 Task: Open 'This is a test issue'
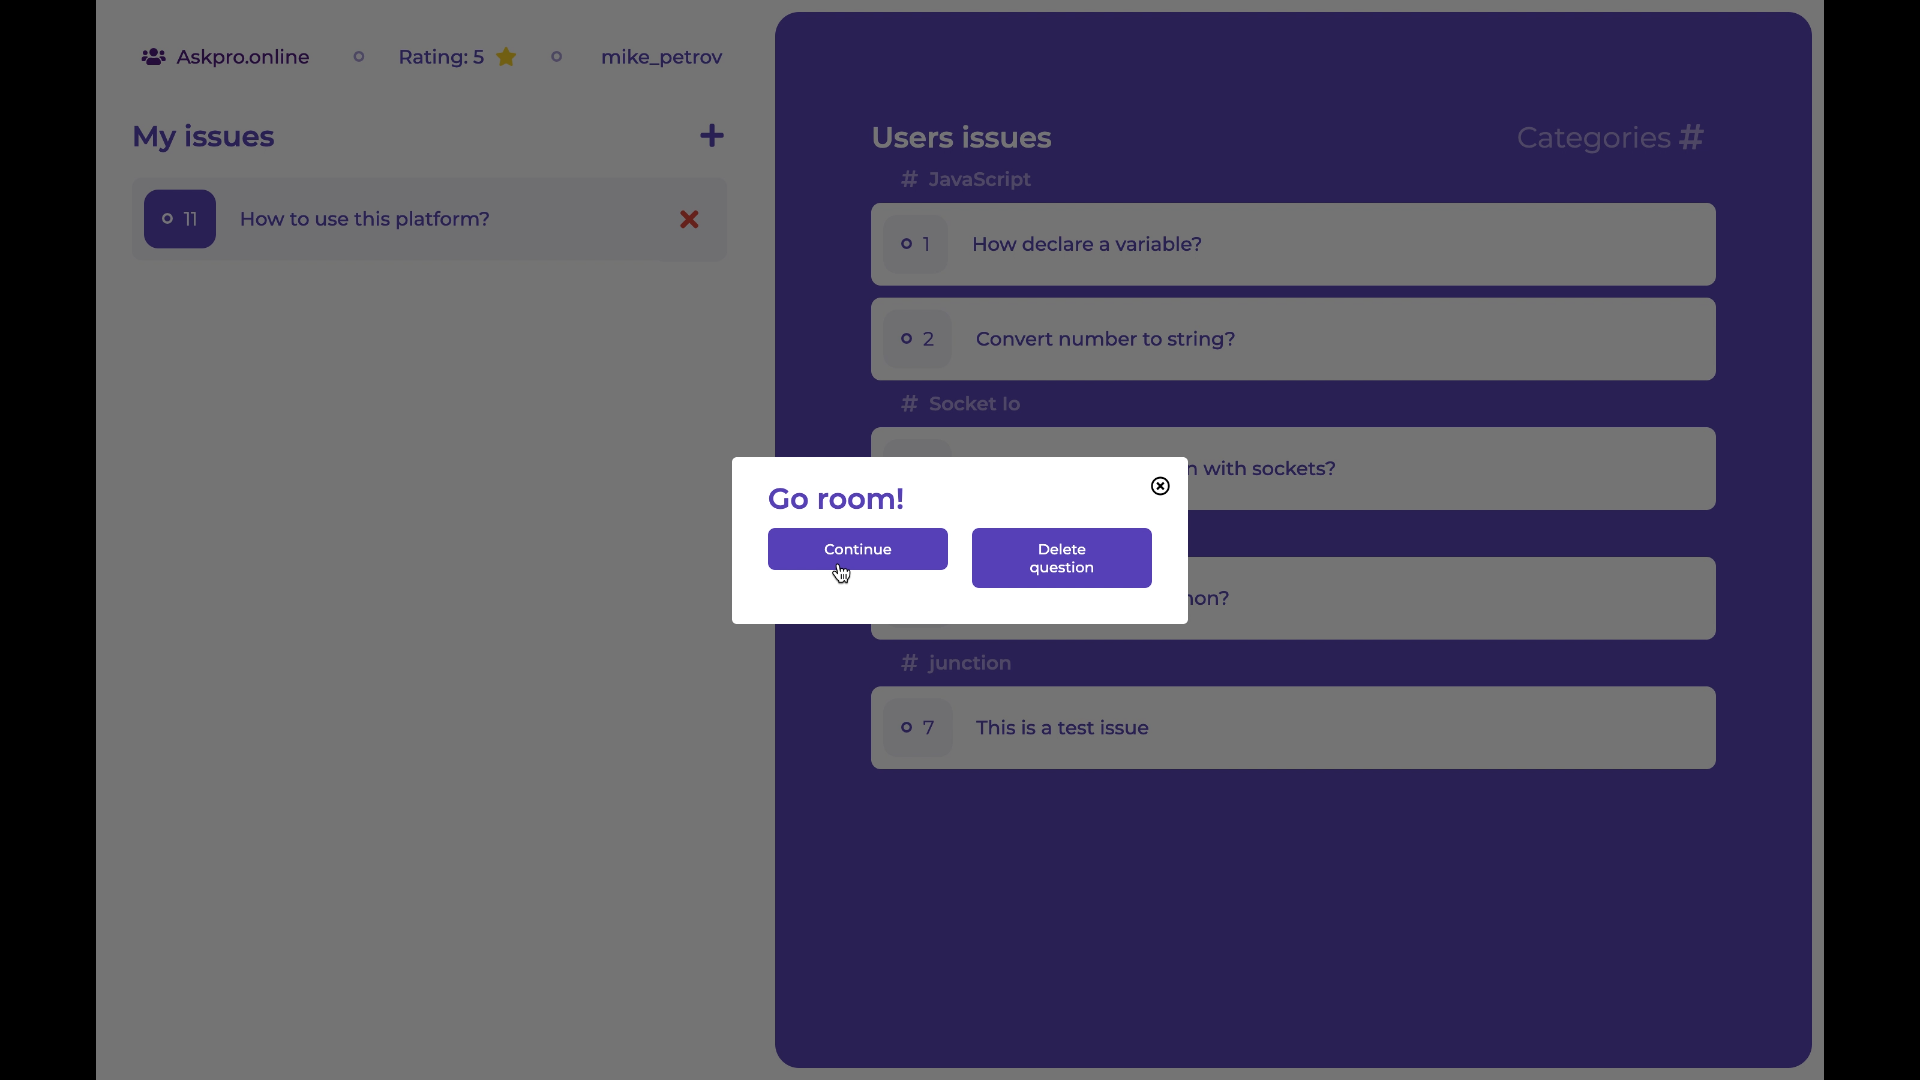tap(1061, 728)
